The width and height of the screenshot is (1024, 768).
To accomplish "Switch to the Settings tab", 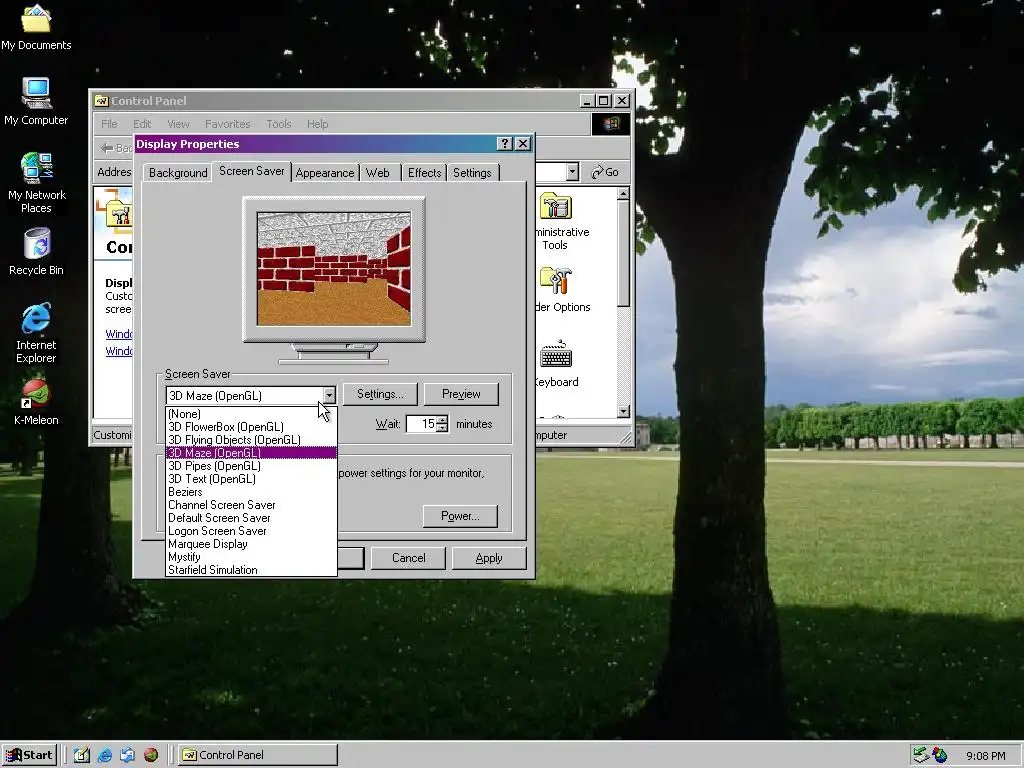I will click(472, 172).
